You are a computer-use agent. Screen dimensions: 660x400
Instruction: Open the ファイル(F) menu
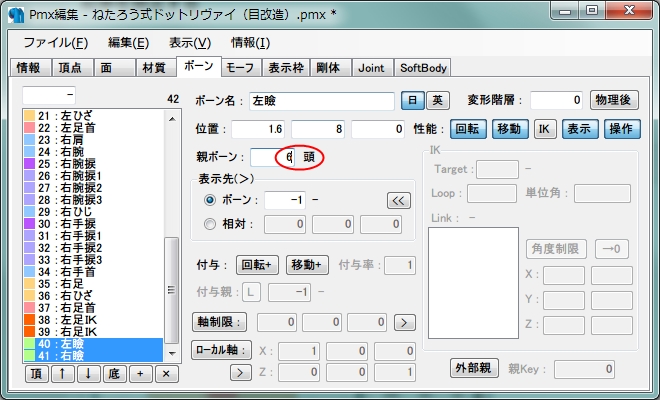[55, 43]
